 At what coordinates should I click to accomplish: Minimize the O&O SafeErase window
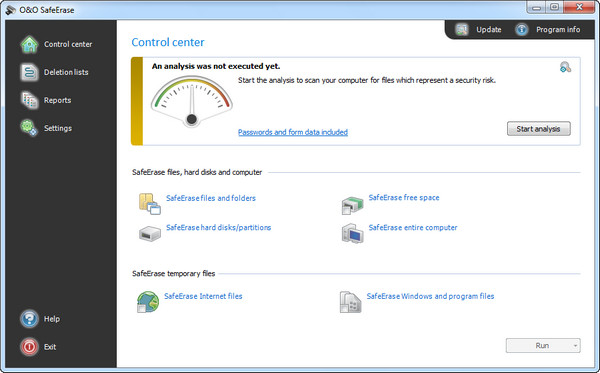pos(536,7)
